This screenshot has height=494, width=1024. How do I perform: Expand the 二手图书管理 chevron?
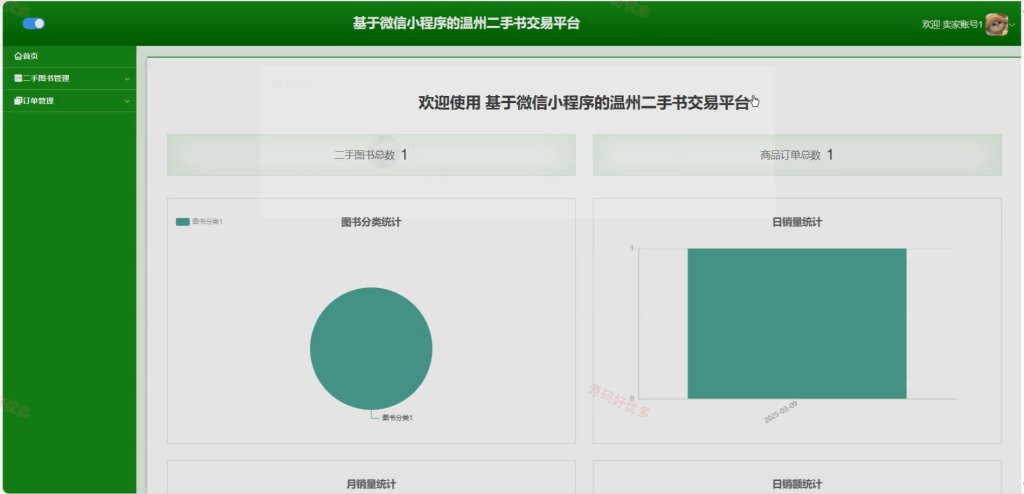(x=127, y=79)
